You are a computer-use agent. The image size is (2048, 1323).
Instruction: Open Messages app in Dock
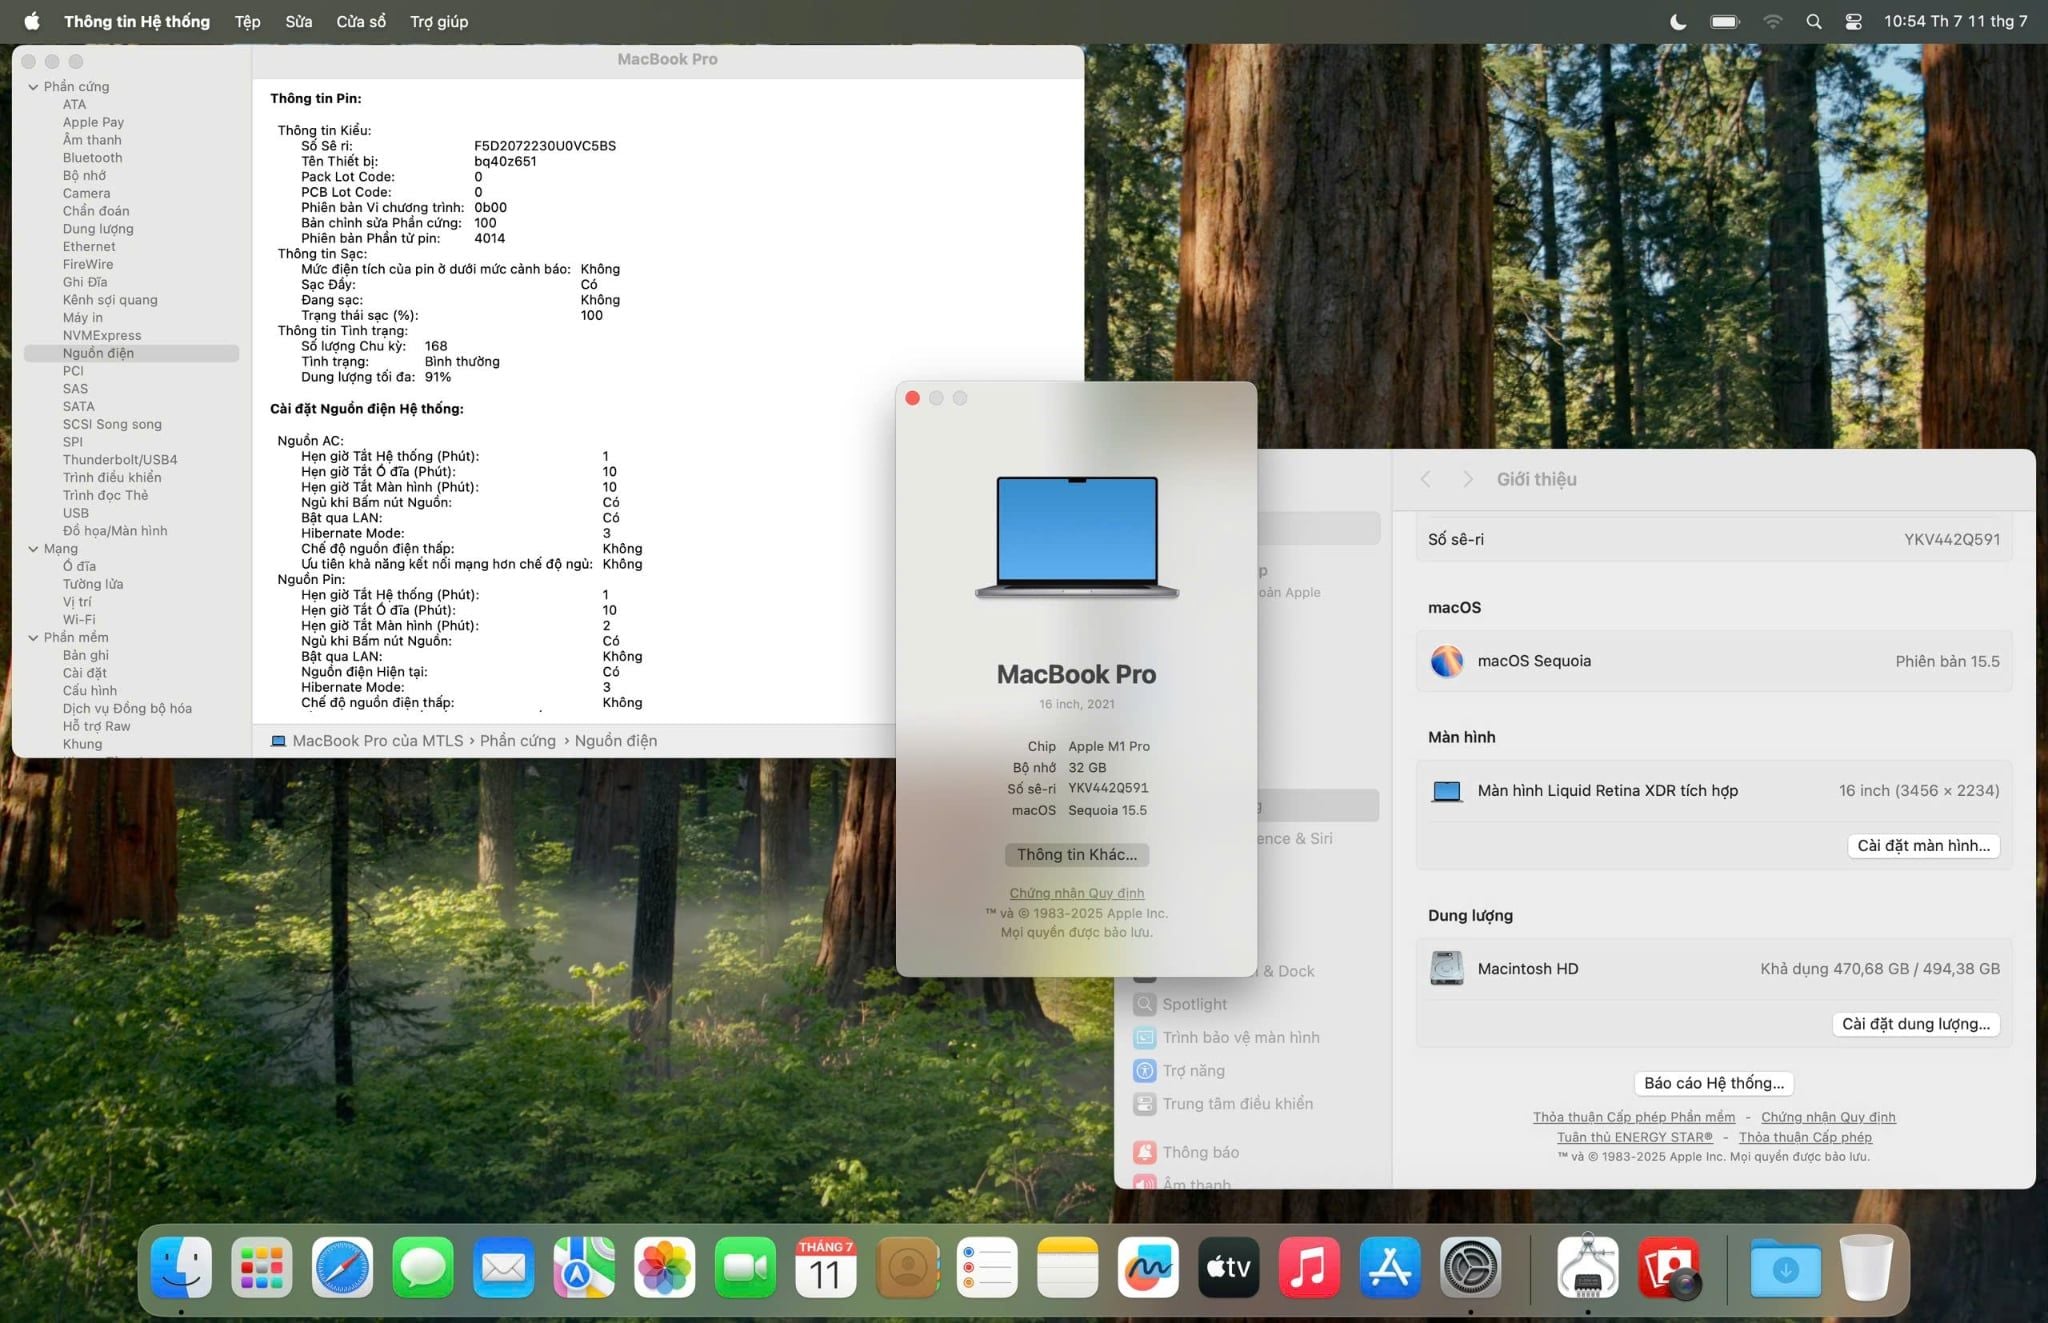tap(423, 1267)
